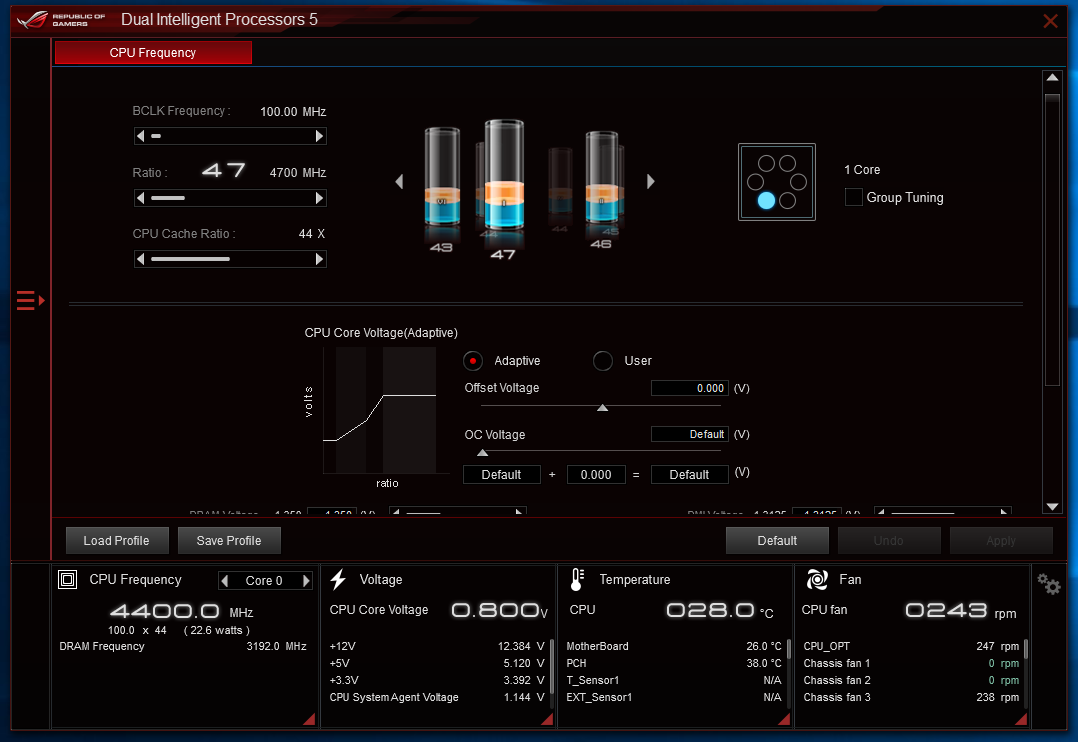Click the main panel scroll up arrow
The width and height of the screenshot is (1078, 742).
1052,78
